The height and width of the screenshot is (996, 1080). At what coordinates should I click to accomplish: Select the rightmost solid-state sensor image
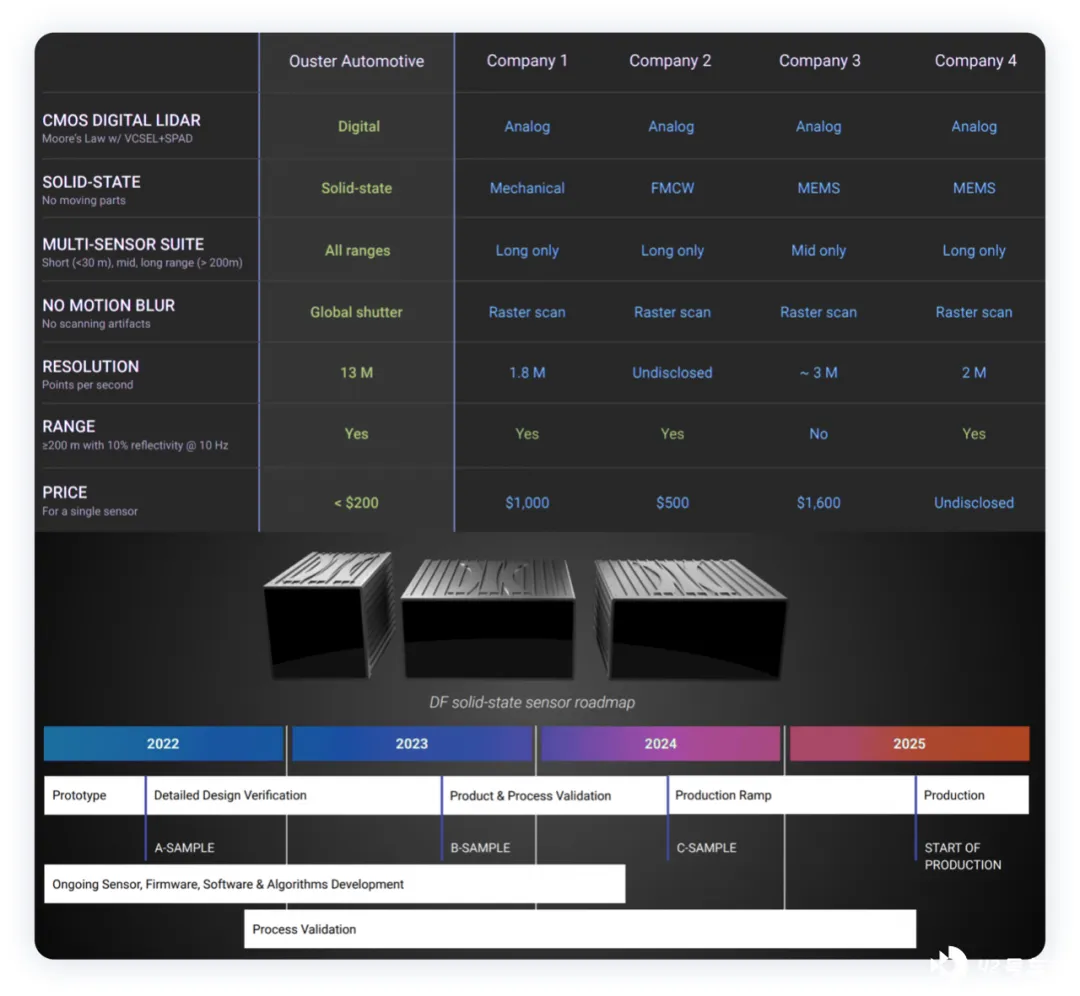[x=689, y=617]
